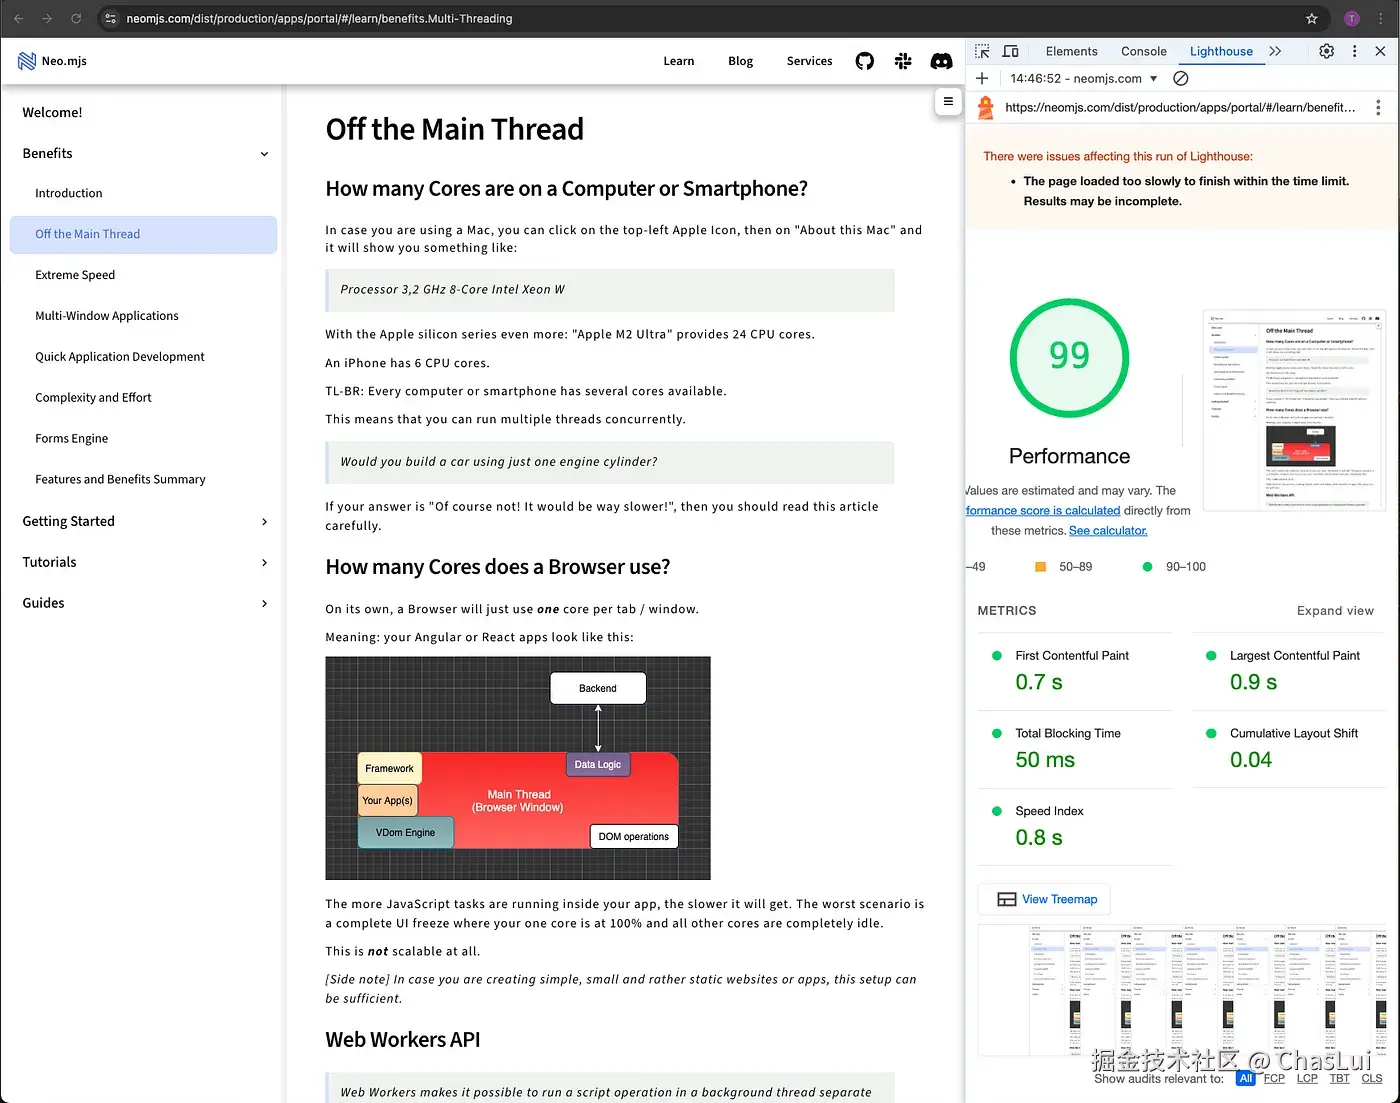Viewport: 1400px width, 1103px height.
Task: Open the Complexity and Effort article
Action: pos(145,398)
